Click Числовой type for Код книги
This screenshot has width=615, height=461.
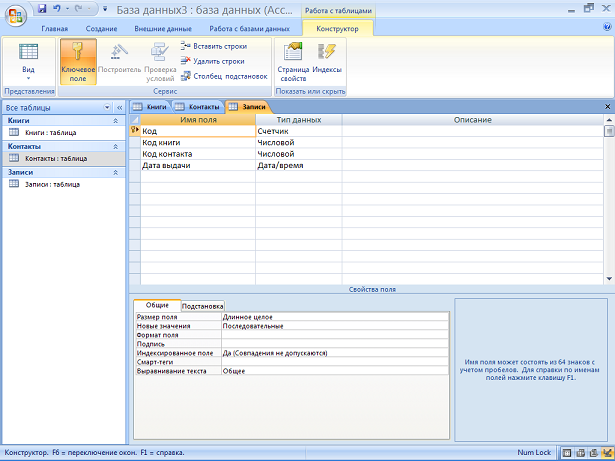click(x=299, y=143)
